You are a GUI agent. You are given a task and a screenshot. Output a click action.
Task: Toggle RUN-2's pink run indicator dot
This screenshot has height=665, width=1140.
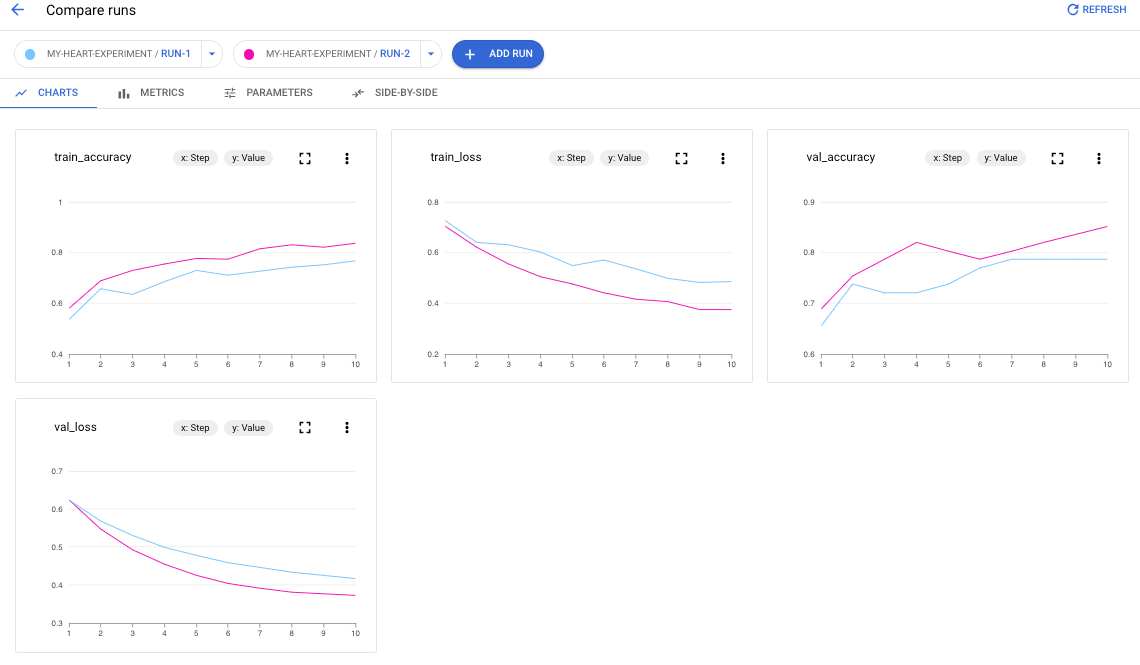pyautogui.click(x=249, y=53)
